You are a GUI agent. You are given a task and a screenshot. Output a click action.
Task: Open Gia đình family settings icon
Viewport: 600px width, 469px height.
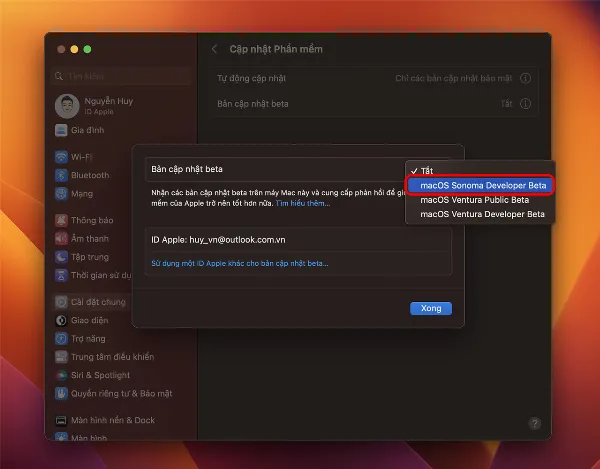click(x=61, y=130)
